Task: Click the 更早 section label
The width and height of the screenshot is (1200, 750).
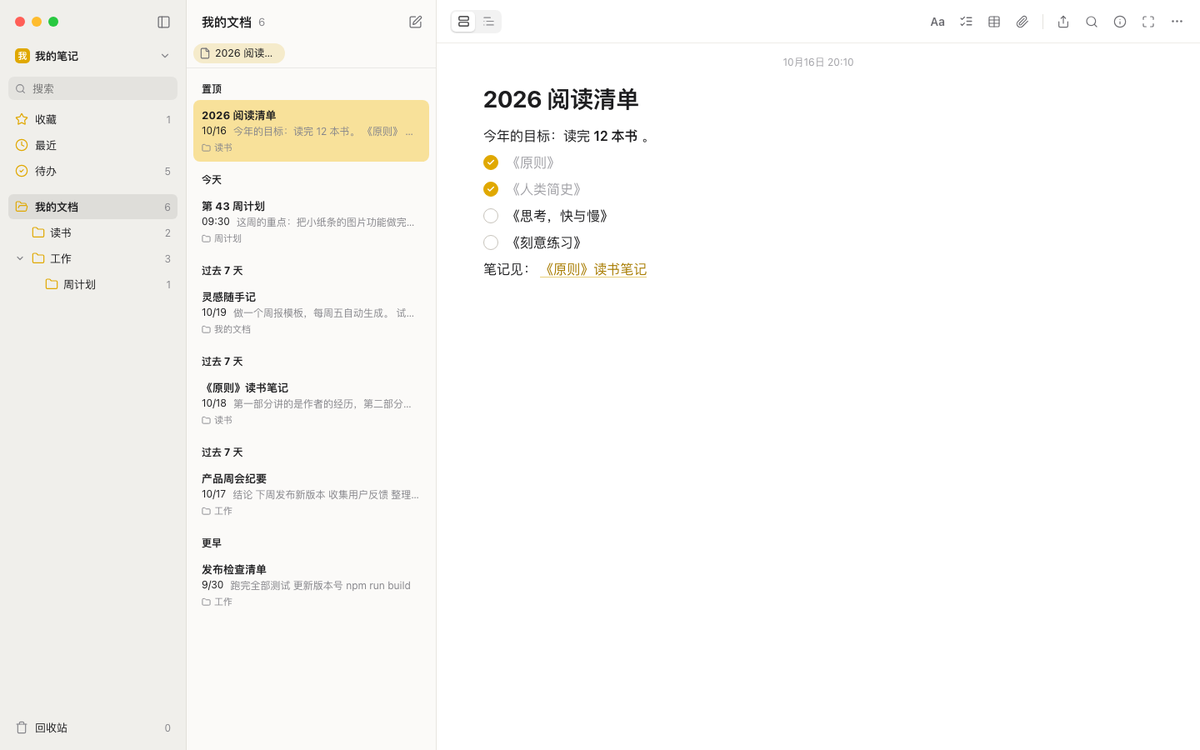Action: (x=212, y=543)
